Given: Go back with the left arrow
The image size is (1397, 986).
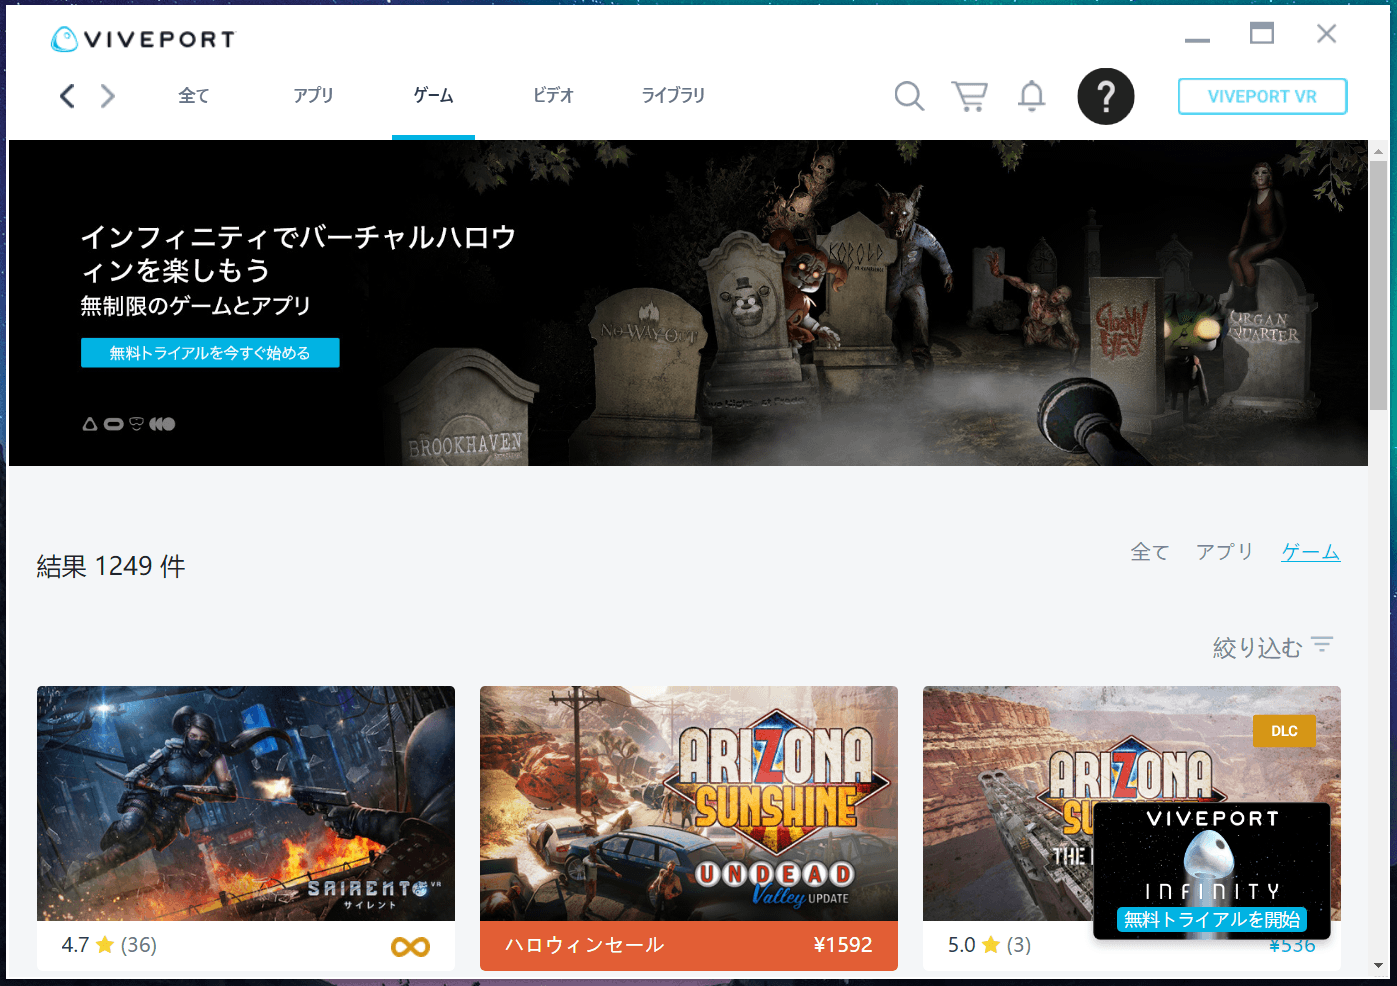Looking at the screenshot, I should 67,96.
